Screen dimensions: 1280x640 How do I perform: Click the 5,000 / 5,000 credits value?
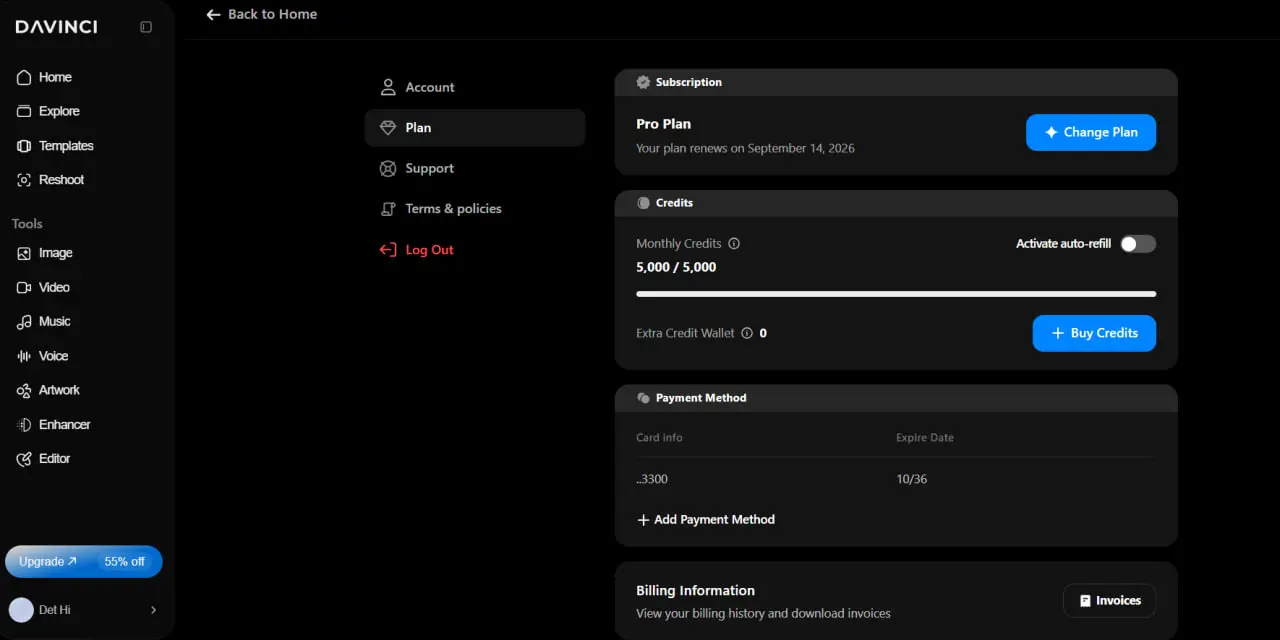tap(676, 267)
